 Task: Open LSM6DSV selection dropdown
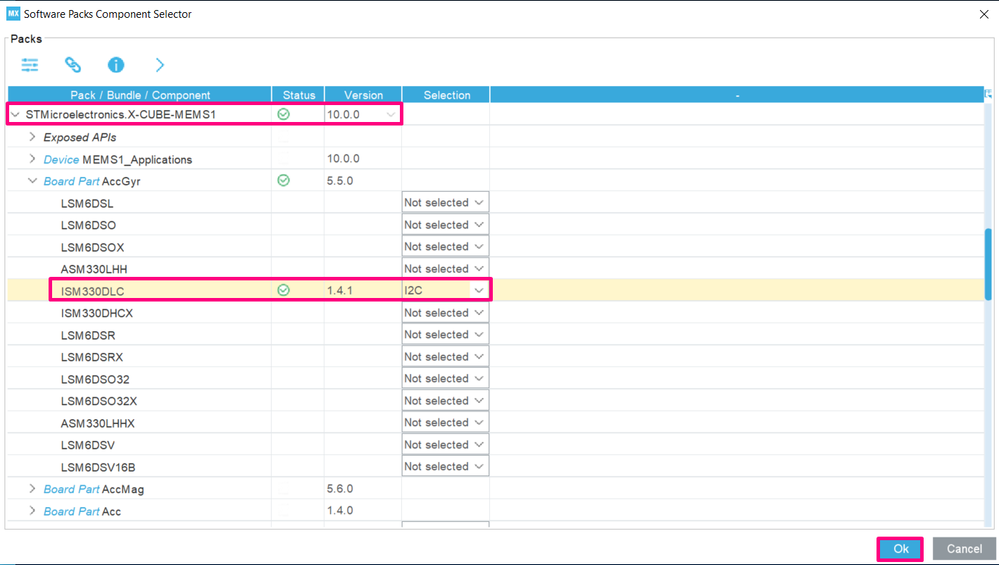(x=445, y=445)
